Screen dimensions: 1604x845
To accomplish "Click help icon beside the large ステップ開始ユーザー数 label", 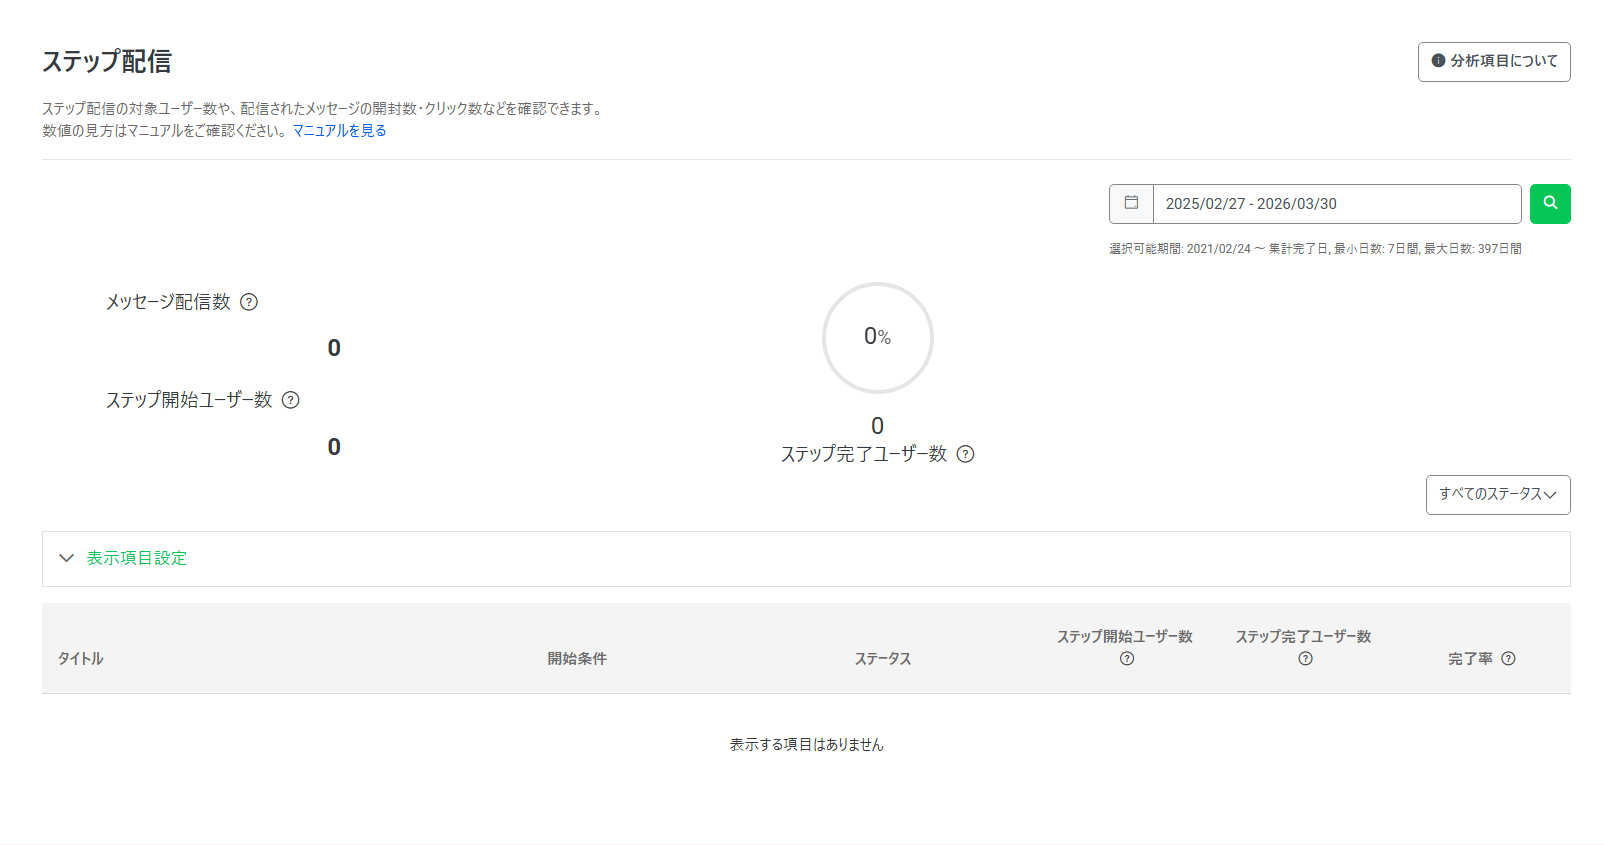I will [x=291, y=400].
